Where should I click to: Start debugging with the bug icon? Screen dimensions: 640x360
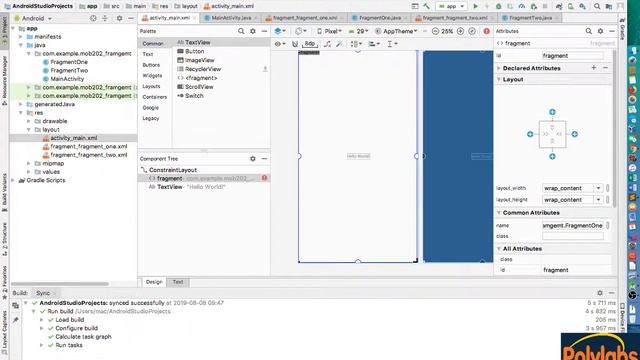pos(498,6)
